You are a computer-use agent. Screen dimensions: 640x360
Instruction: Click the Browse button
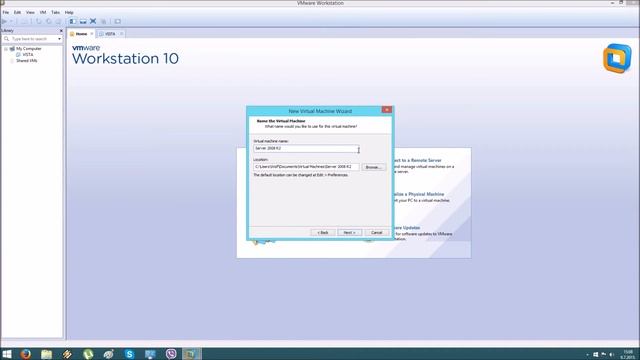[x=373, y=167]
